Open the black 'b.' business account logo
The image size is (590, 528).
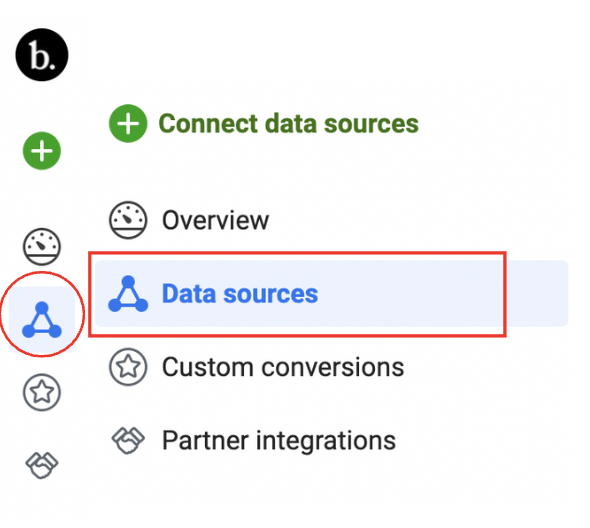(42, 55)
